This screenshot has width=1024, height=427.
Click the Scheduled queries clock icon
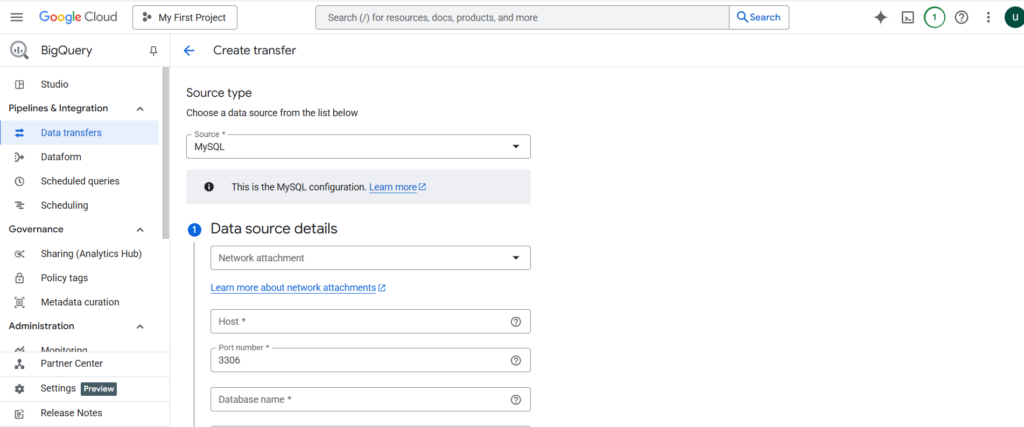(20, 181)
